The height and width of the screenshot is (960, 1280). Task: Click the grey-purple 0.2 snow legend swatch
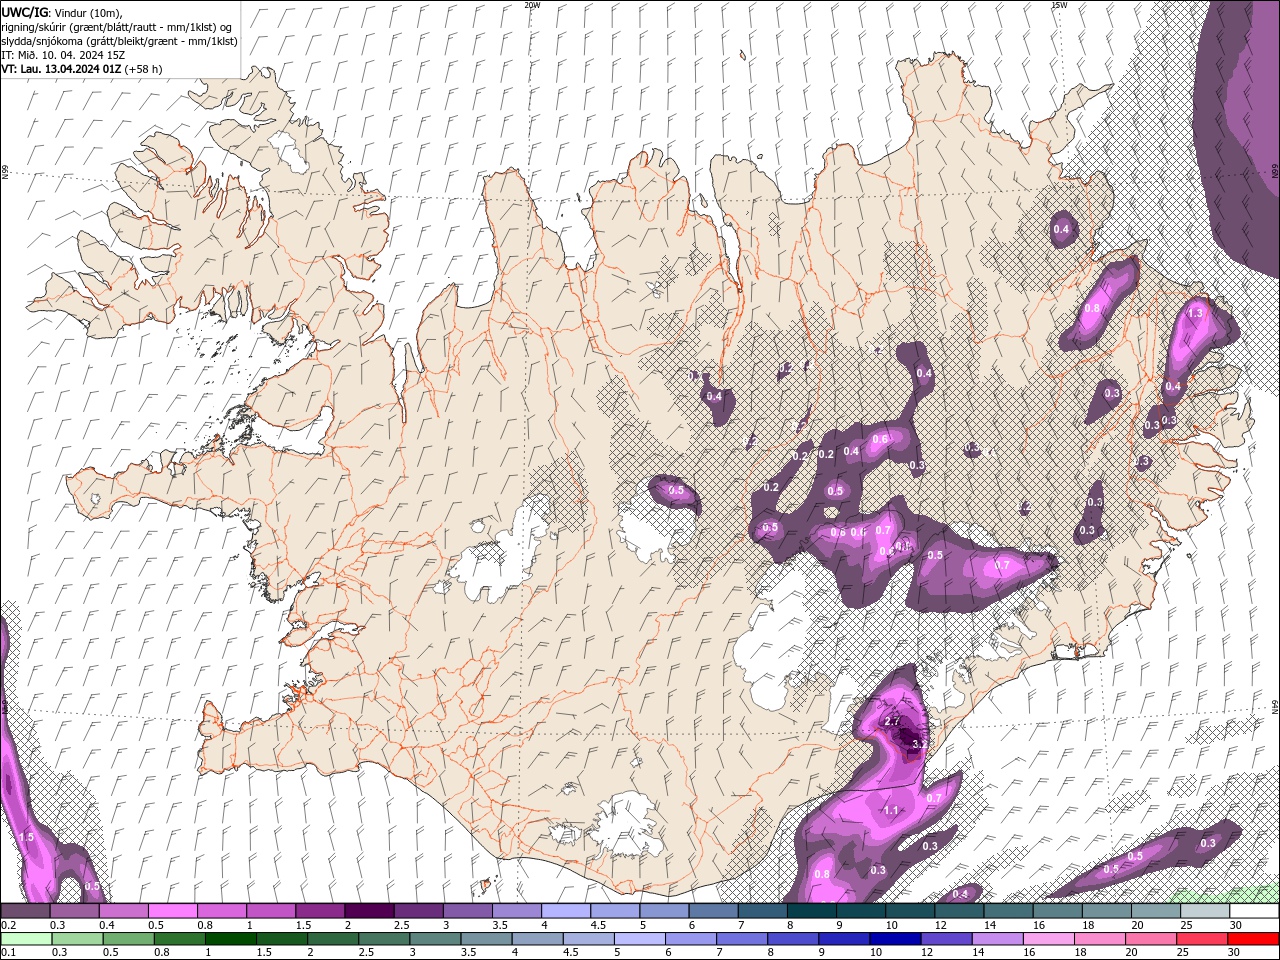click(25, 911)
